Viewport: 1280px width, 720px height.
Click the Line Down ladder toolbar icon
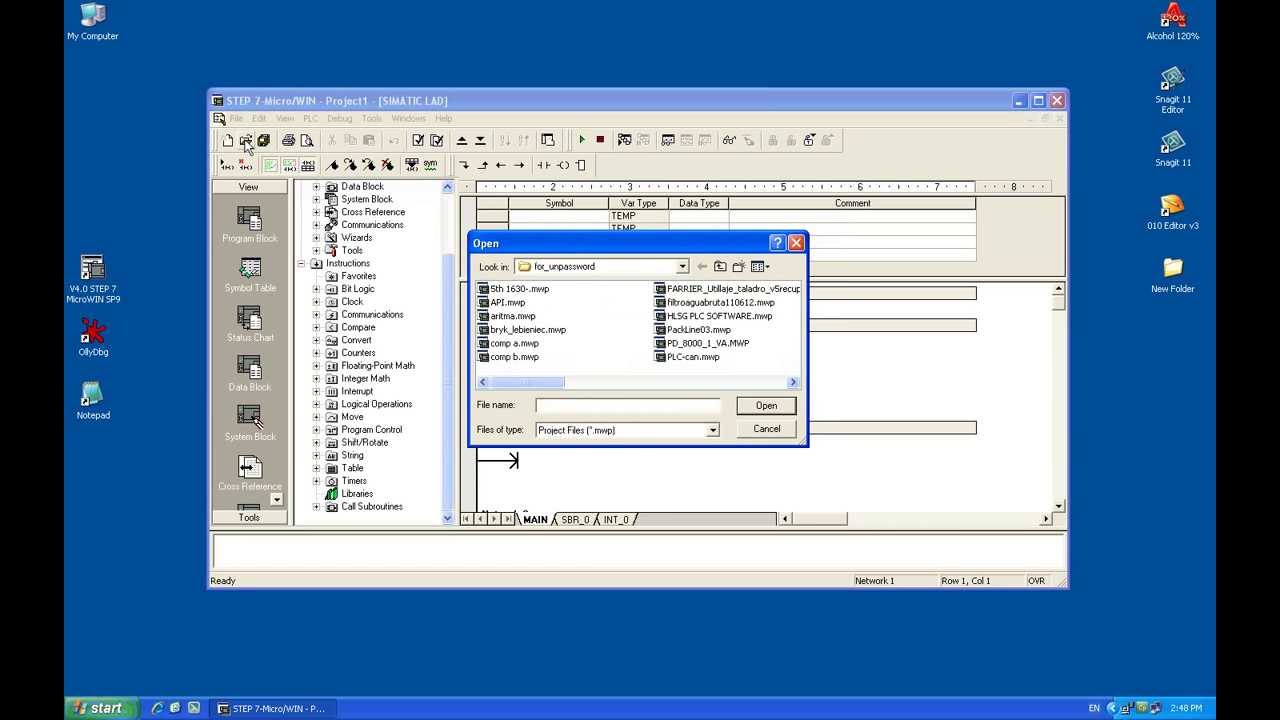pos(464,165)
